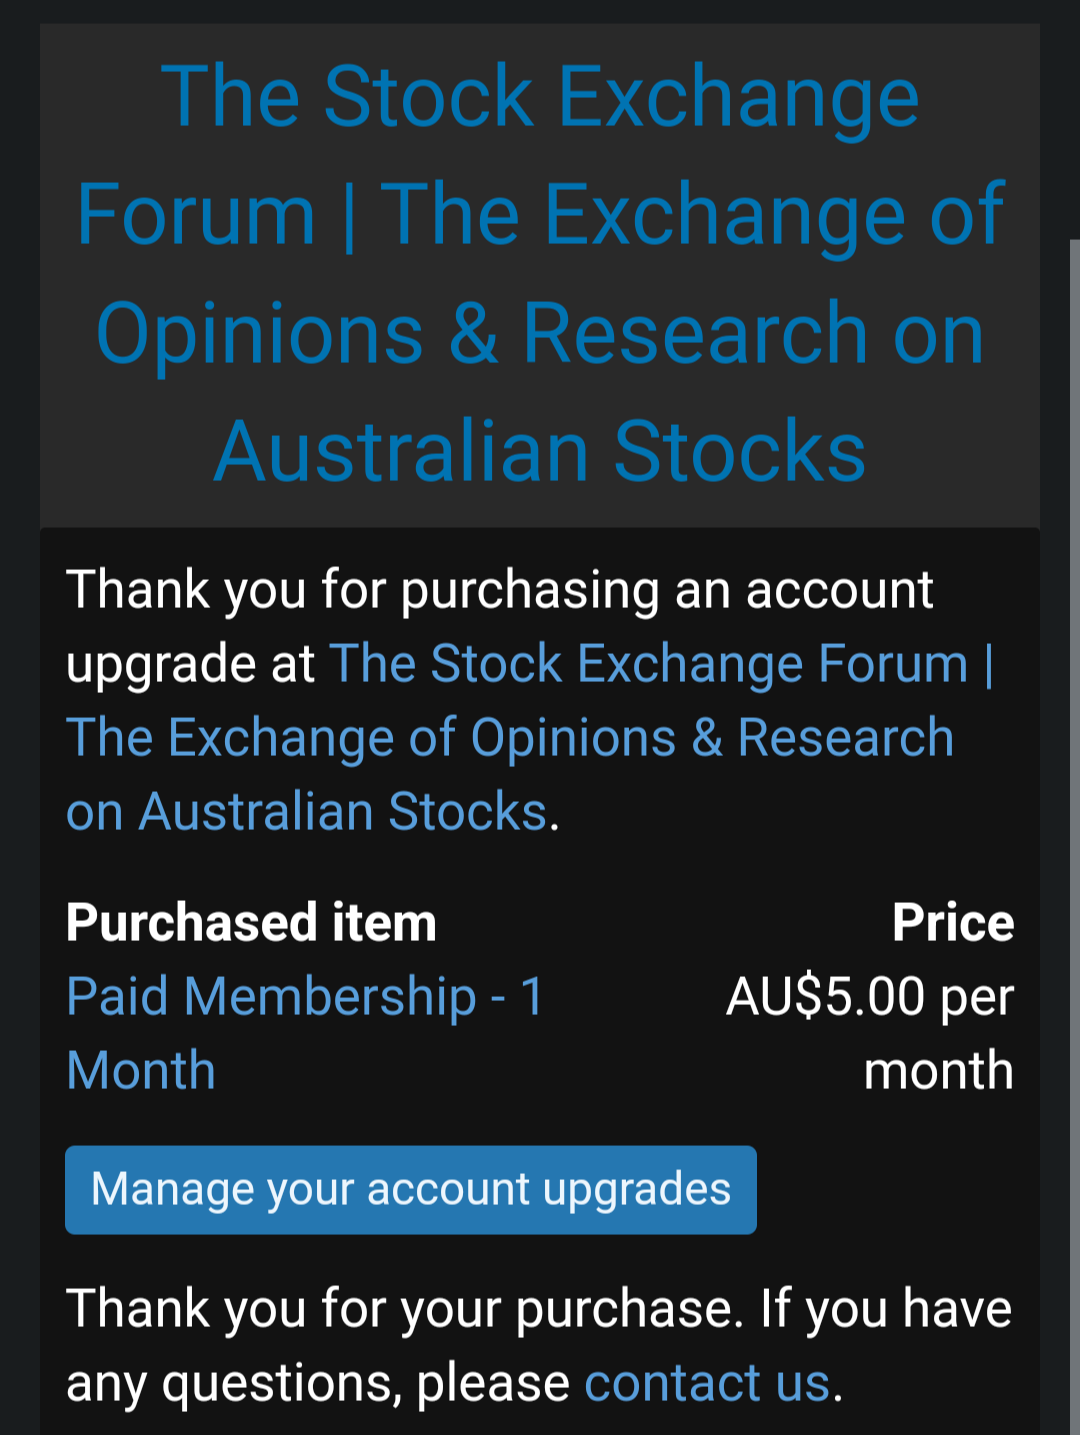The width and height of the screenshot is (1080, 1435).
Task: Click the 'any questions, please' text
Action: 317,1383
